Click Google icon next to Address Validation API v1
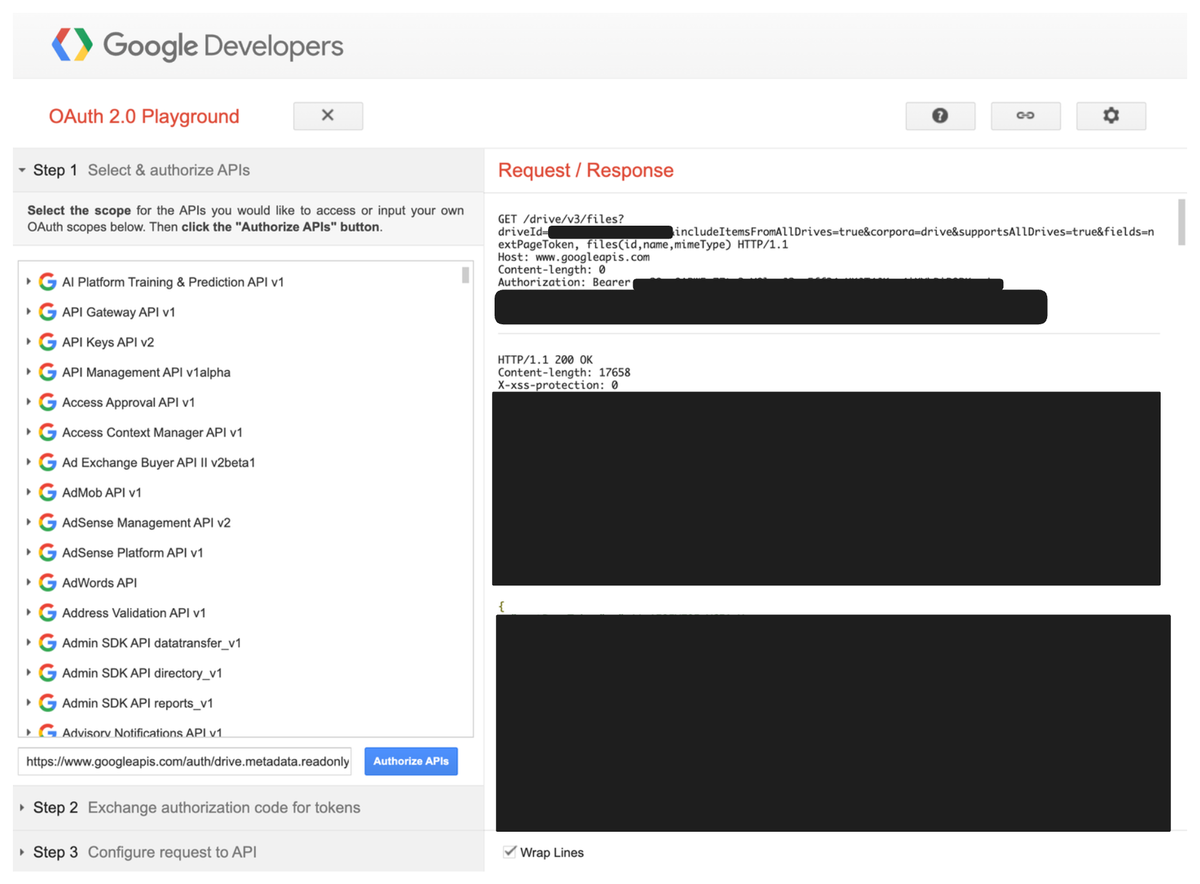This screenshot has width=1200, height=884. (x=47, y=612)
